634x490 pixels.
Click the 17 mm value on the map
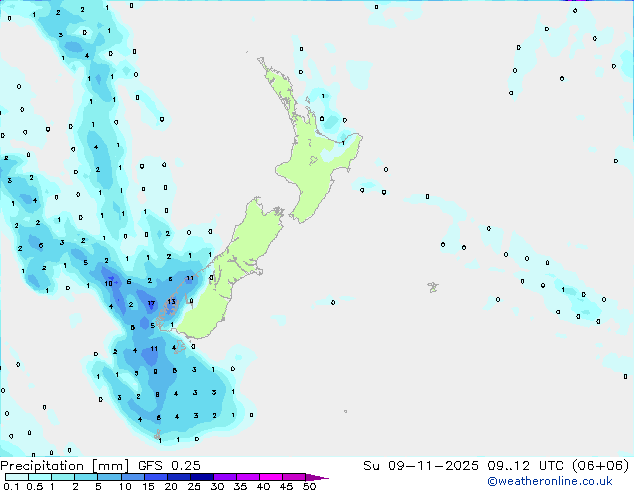[x=151, y=303]
